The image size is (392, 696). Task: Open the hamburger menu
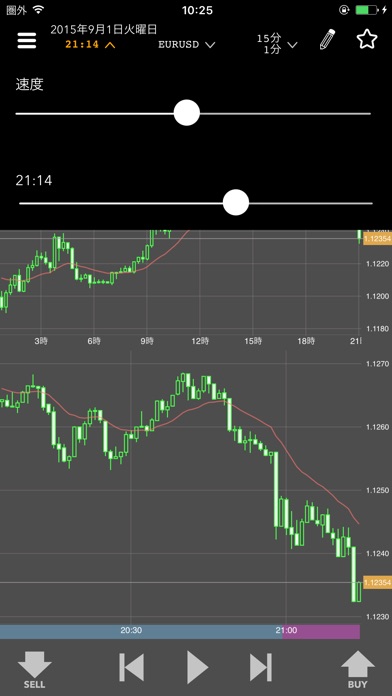pyautogui.click(x=27, y=41)
